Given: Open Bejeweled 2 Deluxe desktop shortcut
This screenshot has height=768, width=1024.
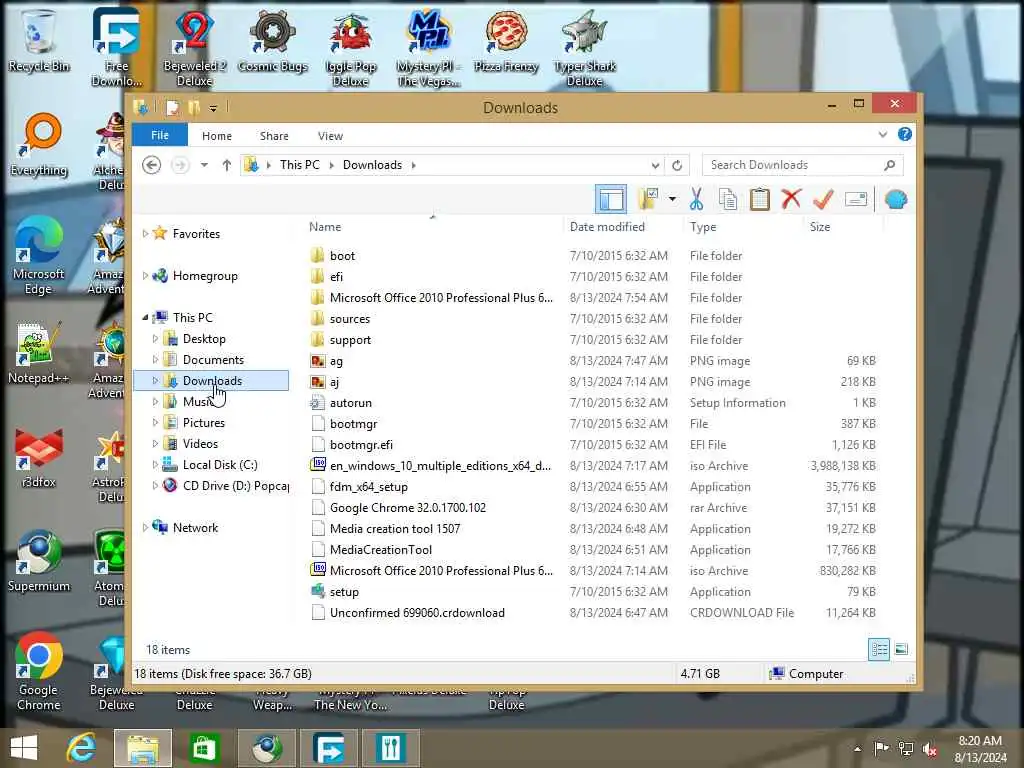Looking at the screenshot, I should (x=195, y=48).
